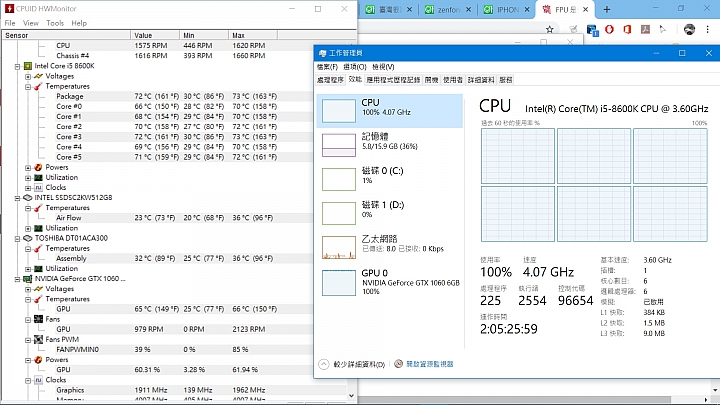This screenshot has width=720, height=405.
Task: Collapse the INTEL SSDSC2KW512G8 tree node
Action: pyautogui.click(x=17, y=198)
